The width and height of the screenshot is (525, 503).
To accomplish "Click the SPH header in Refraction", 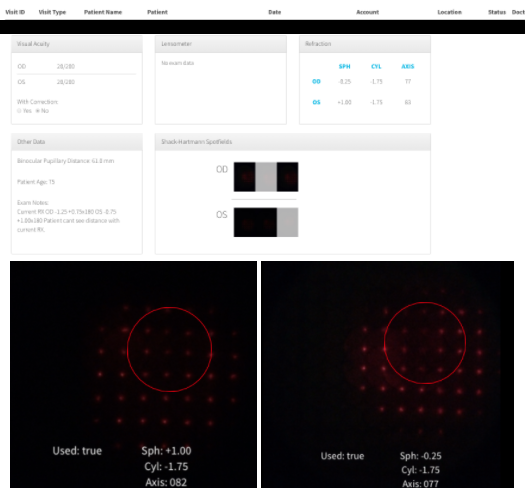I will point(345,66).
